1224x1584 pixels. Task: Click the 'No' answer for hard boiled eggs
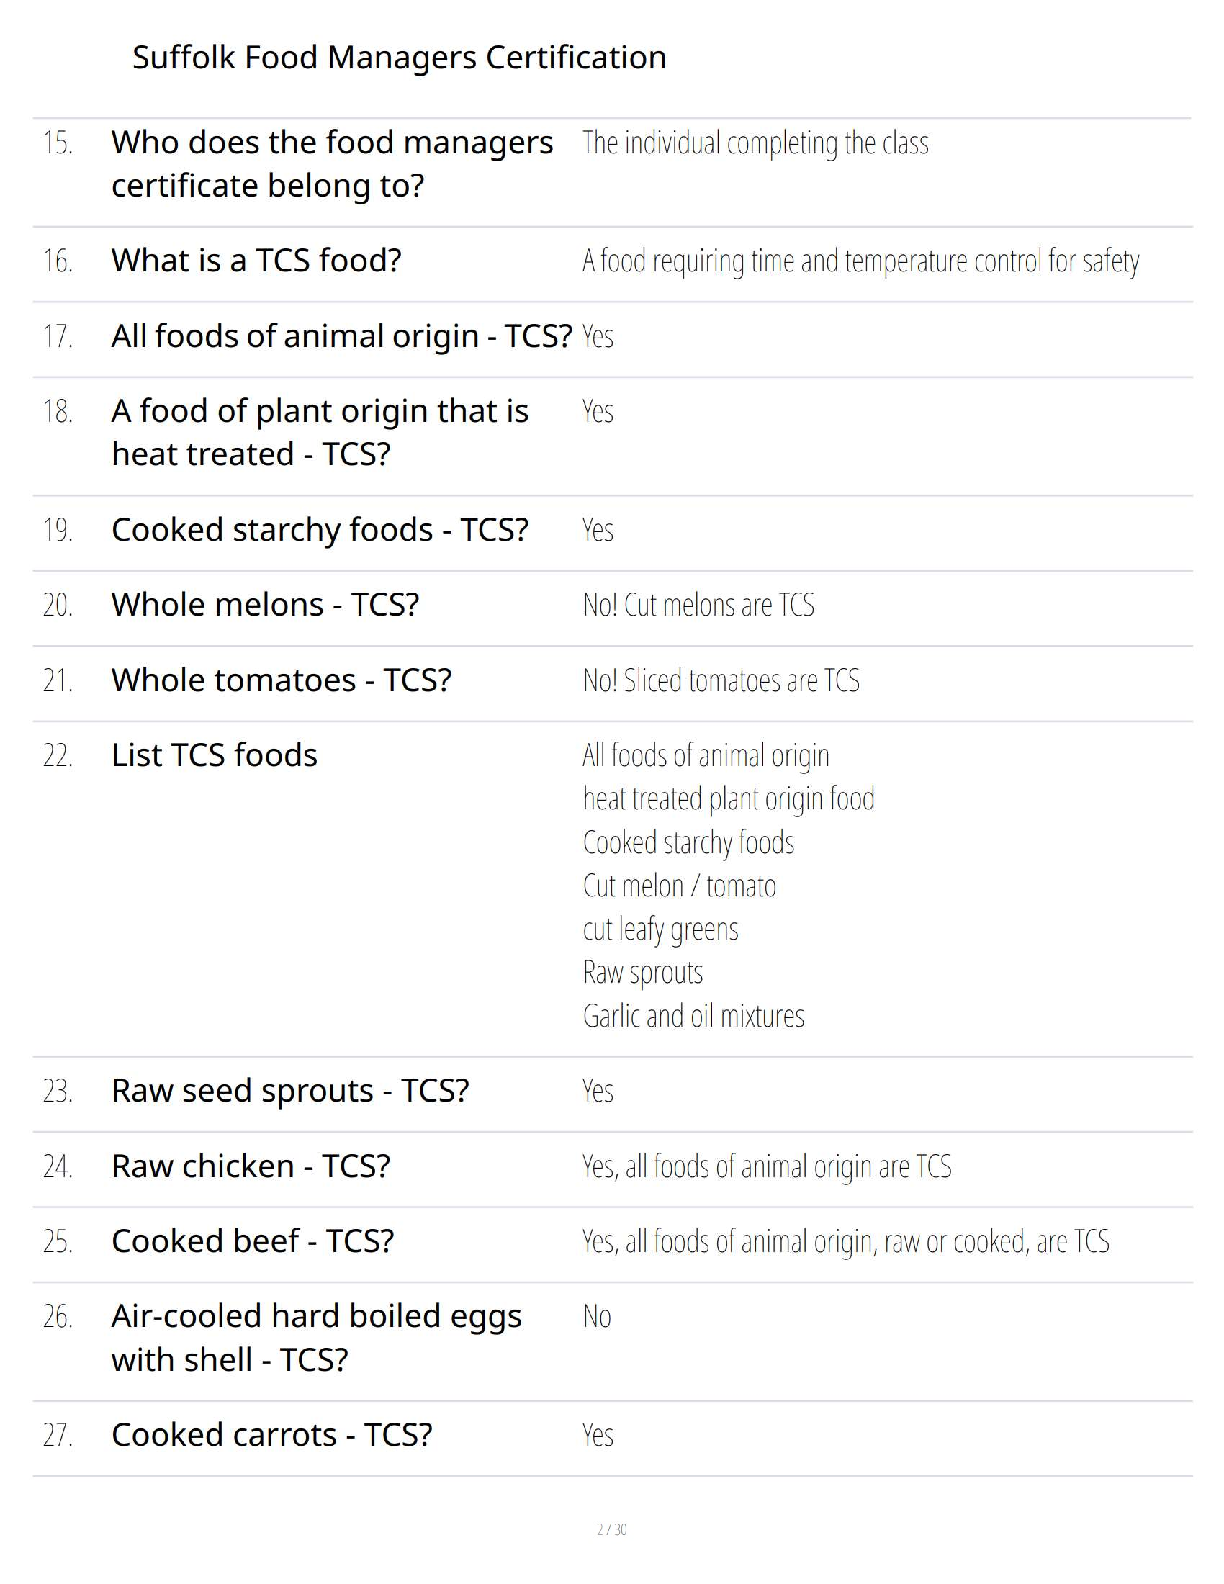(597, 1317)
